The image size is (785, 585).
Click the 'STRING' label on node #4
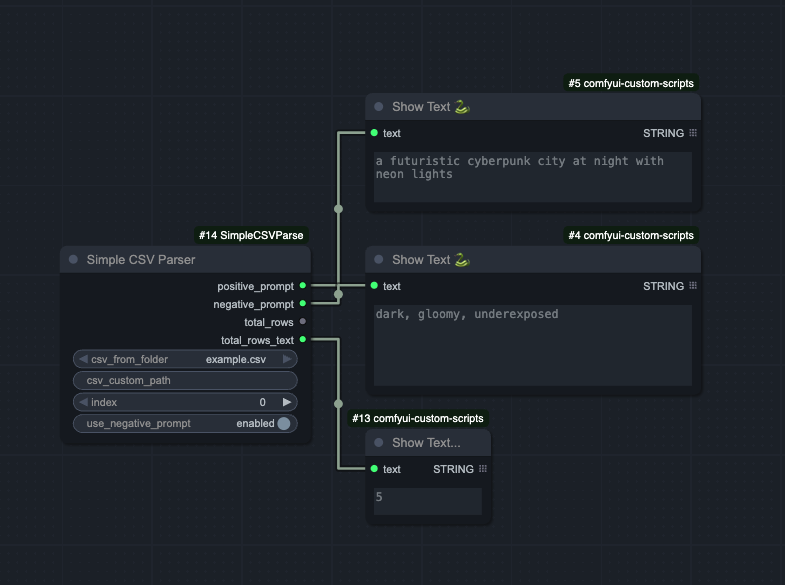click(x=663, y=286)
